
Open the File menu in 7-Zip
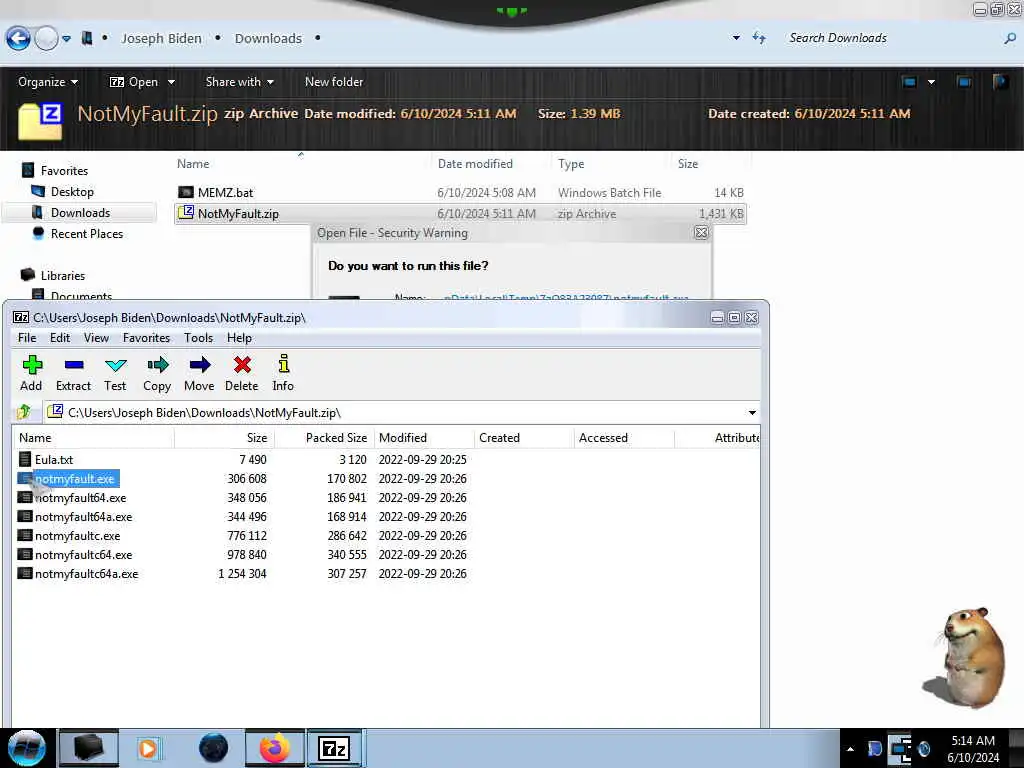[27, 338]
